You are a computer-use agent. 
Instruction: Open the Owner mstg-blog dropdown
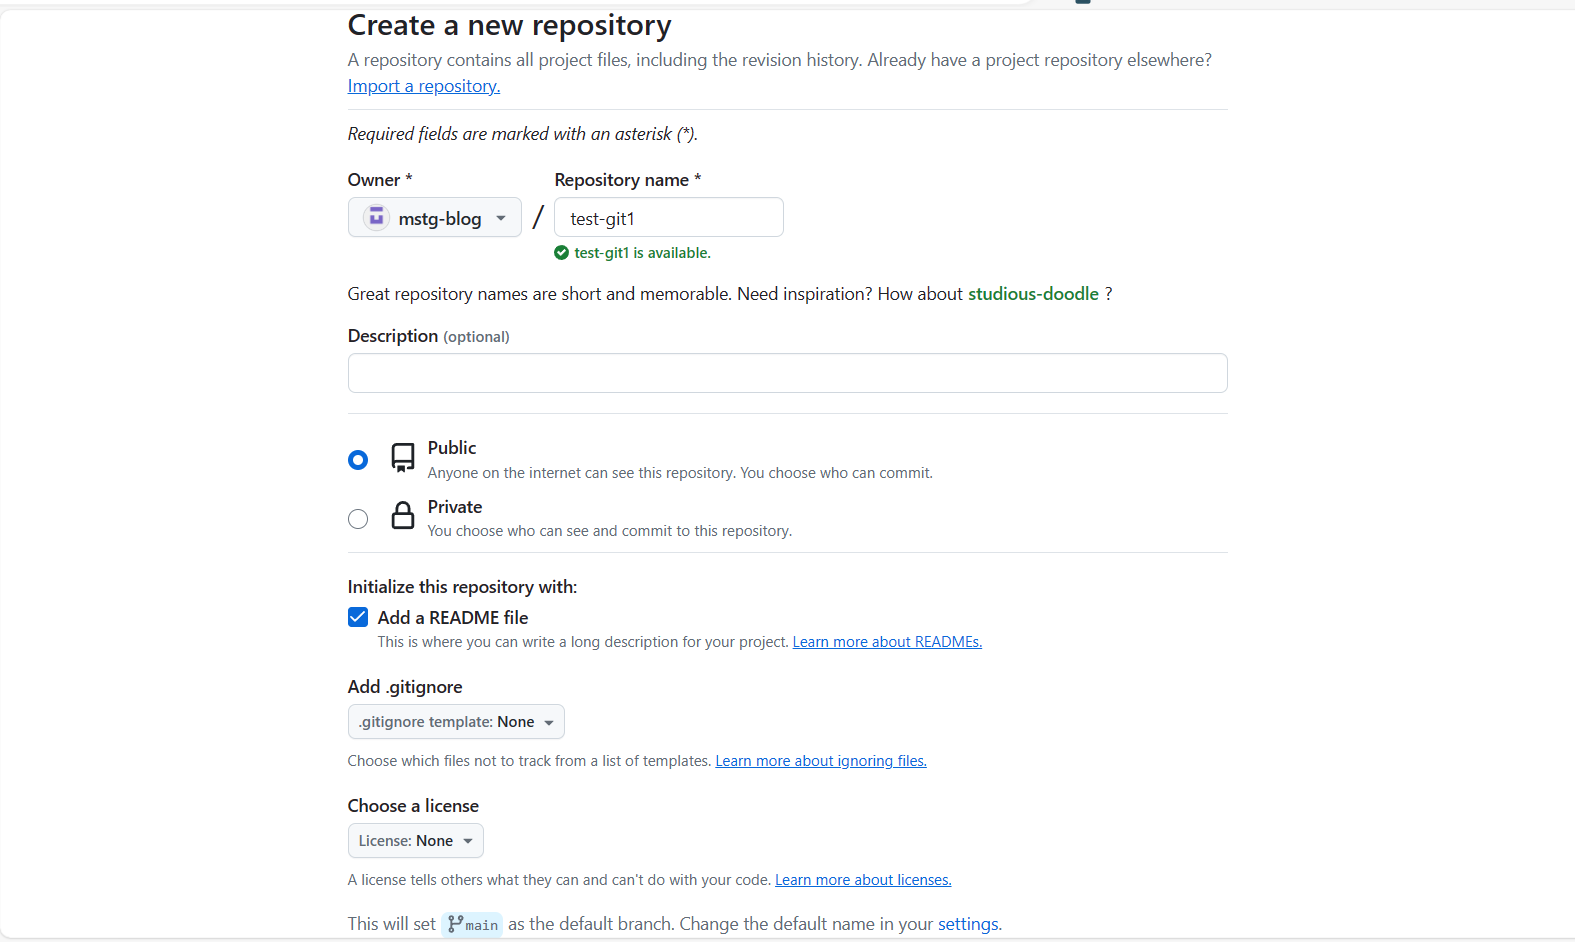[435, 217]
